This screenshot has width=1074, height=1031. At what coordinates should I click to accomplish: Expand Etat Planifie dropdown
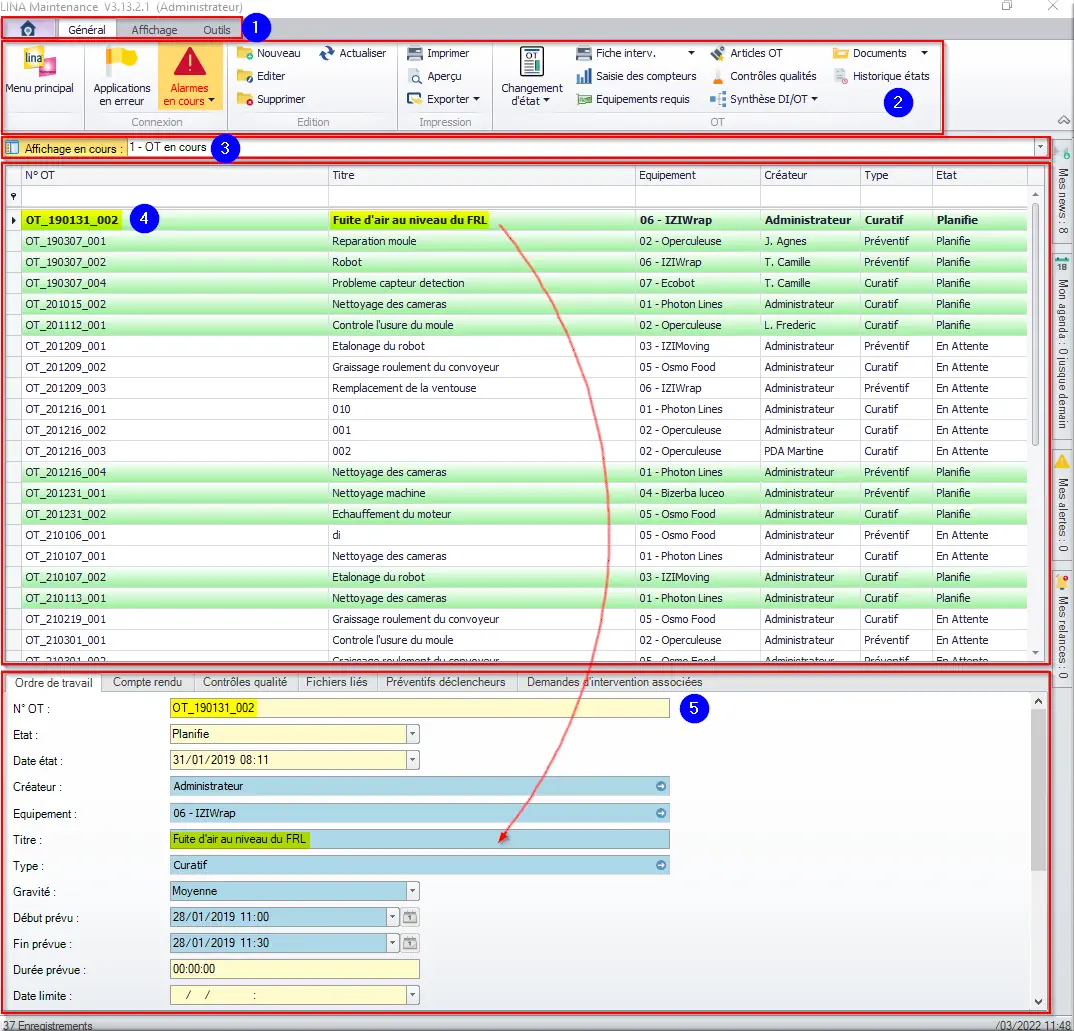412,734
